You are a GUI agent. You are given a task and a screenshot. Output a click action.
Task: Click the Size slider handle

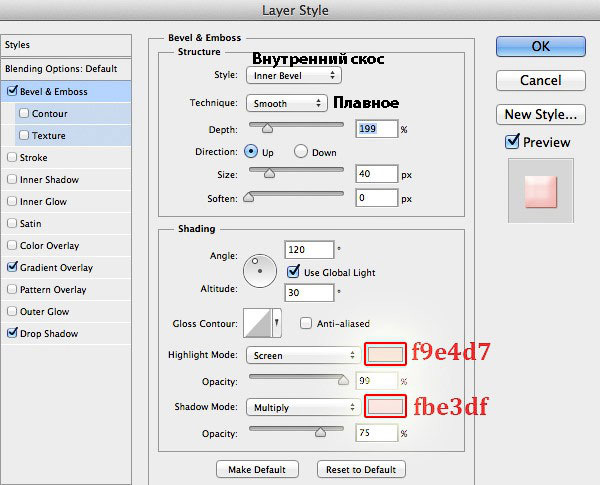pyautogui.click(x=269, y=173)
